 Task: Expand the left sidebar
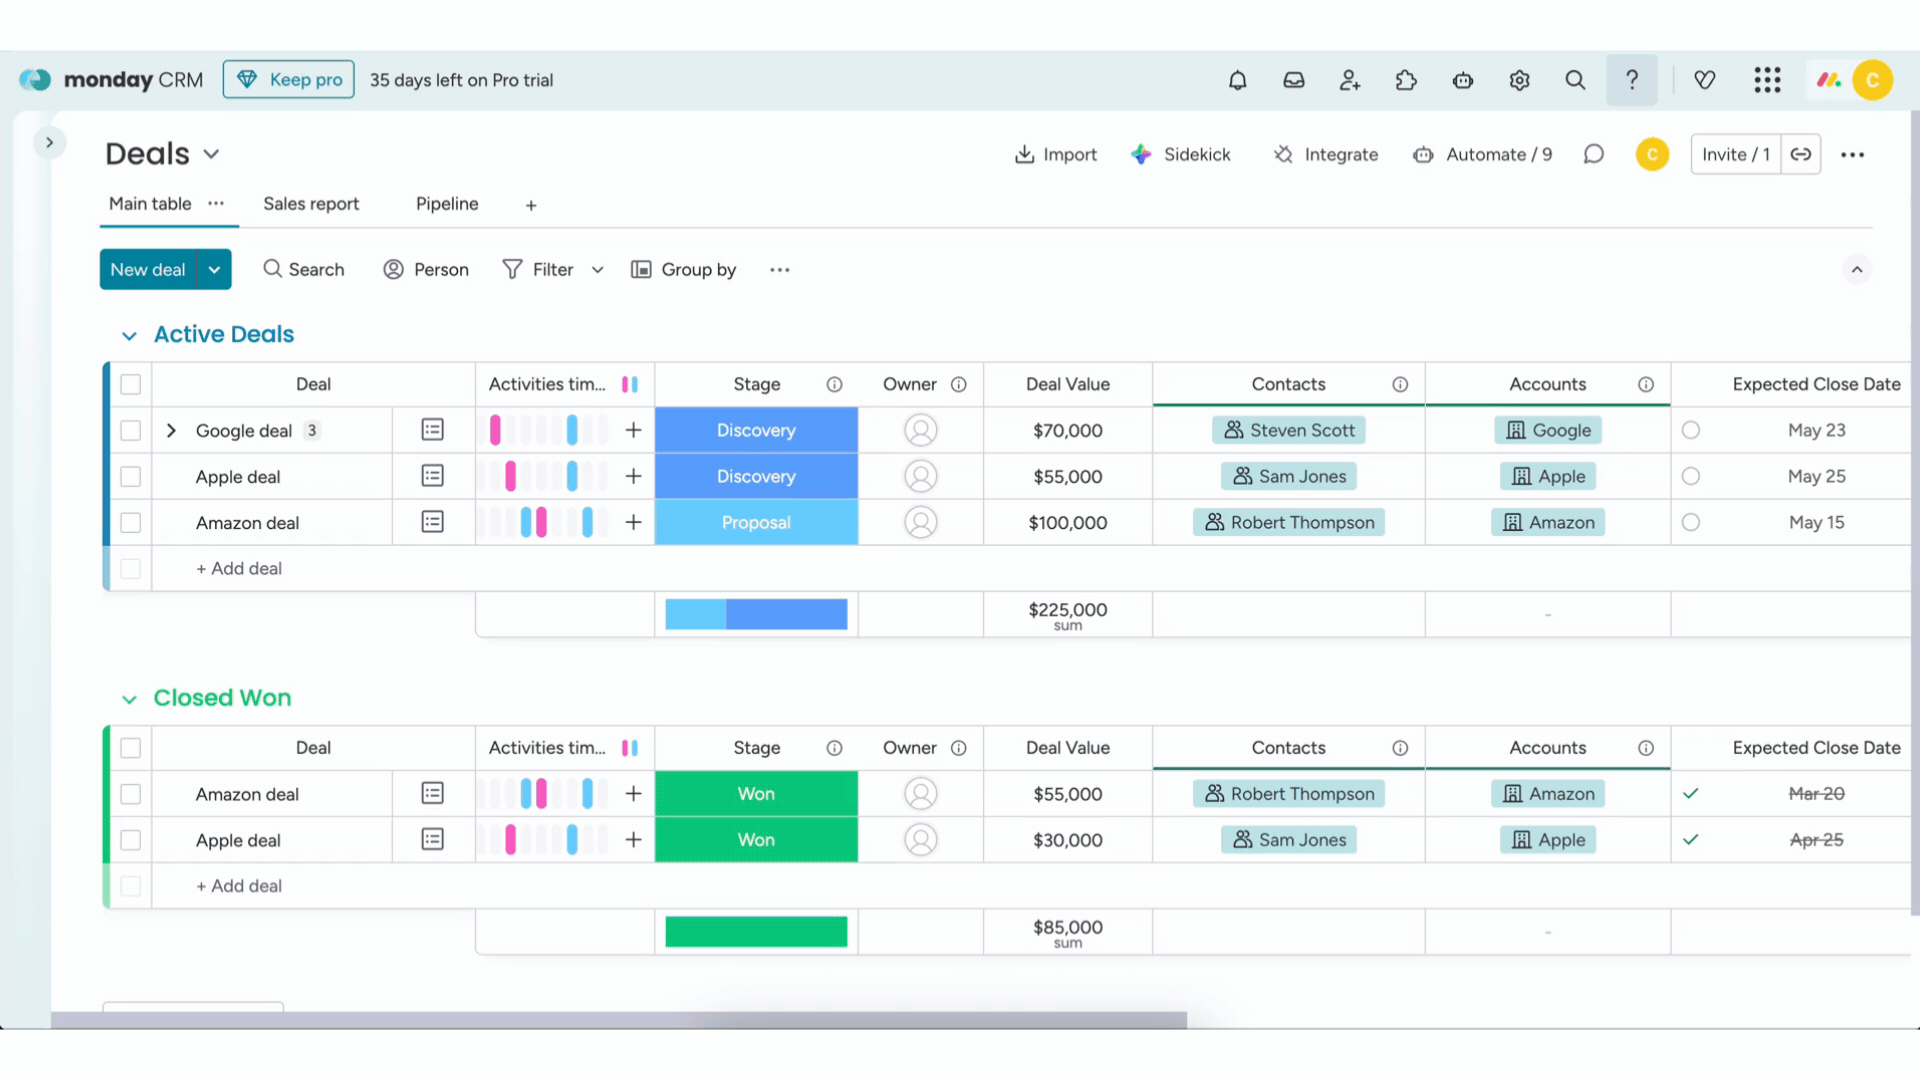pos(49,143)
